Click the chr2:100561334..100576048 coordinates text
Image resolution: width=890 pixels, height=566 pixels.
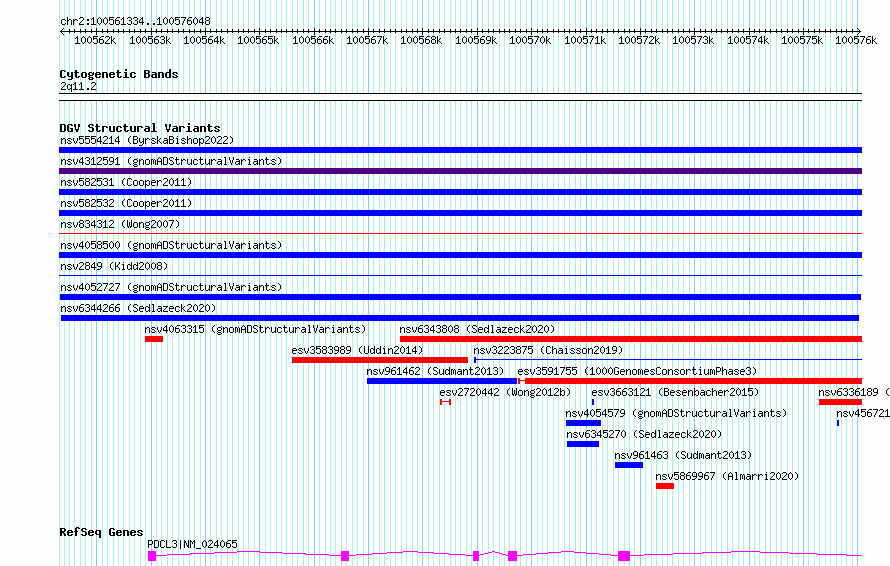tap(135, 21)
